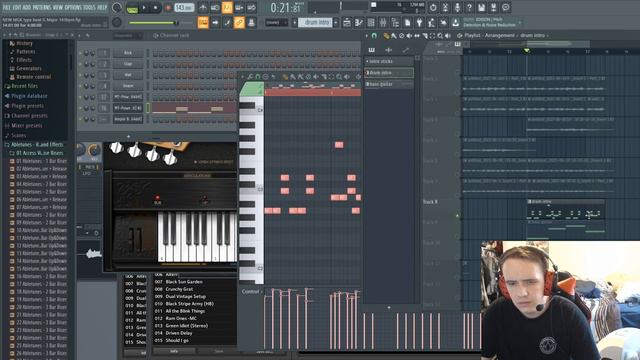Click the Record button
Screen dimensions: 640x360
point(167,8)
